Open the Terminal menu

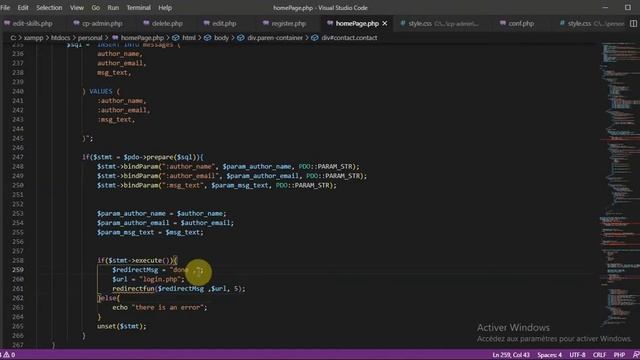pyautogui.click(x=138, y=8)
